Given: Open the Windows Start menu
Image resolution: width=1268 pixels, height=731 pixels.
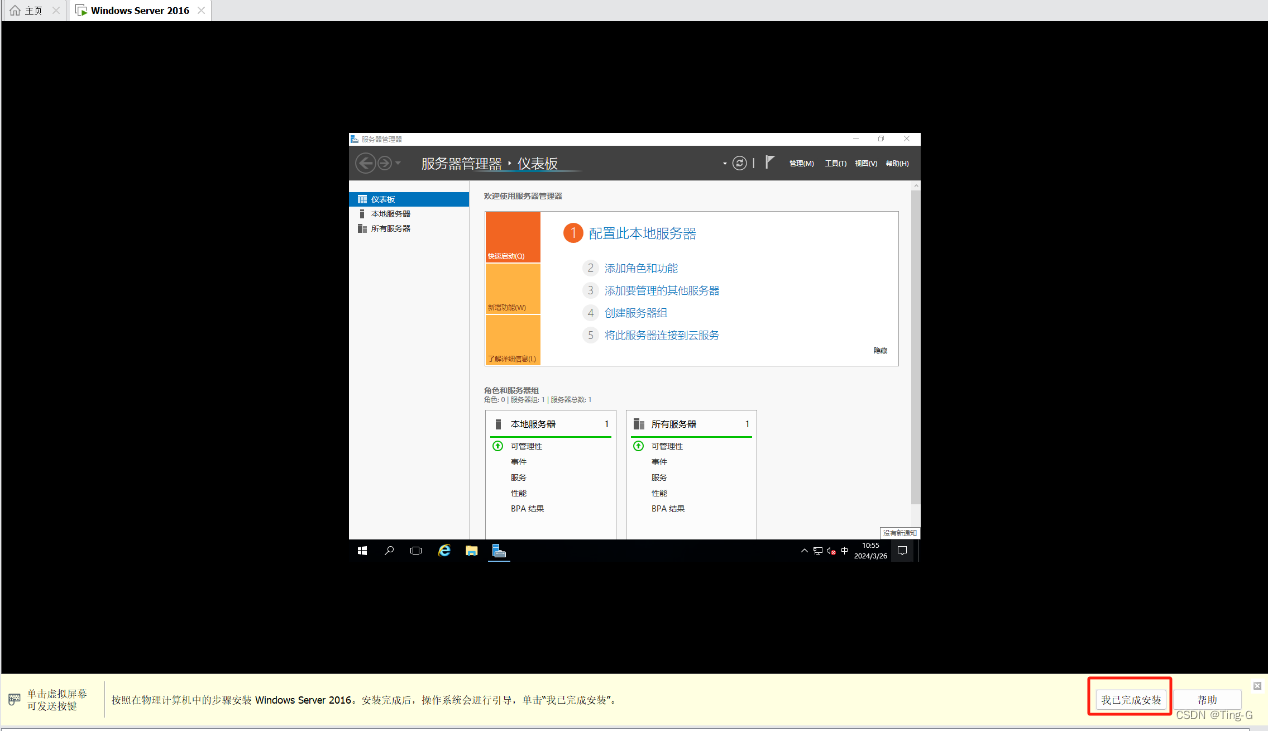Looking at the screenshot, I should (362, 551).
